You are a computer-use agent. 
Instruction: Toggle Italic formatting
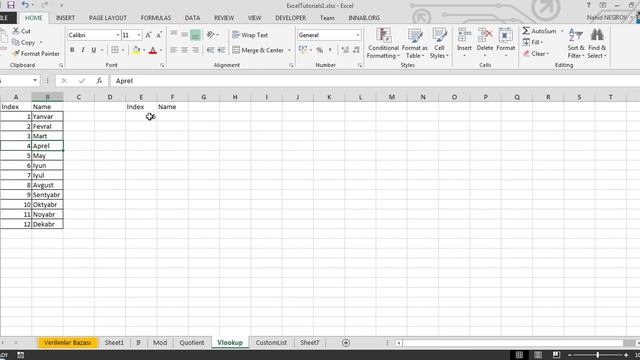[83, 50]
